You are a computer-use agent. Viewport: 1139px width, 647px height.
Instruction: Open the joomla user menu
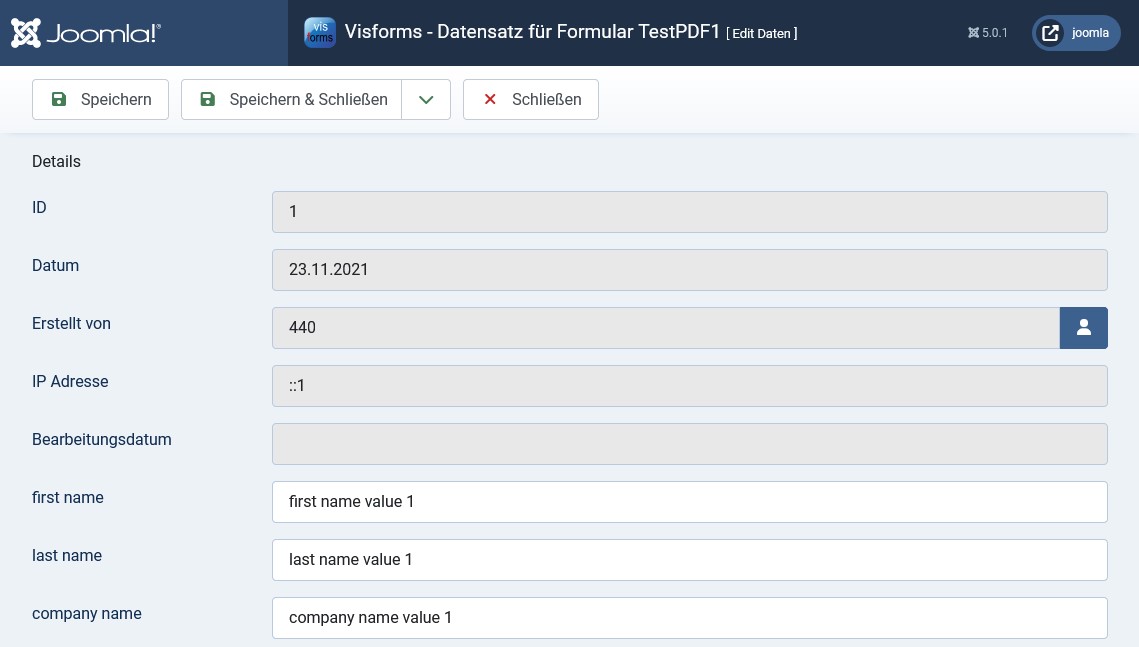(x=1076, y=33)
